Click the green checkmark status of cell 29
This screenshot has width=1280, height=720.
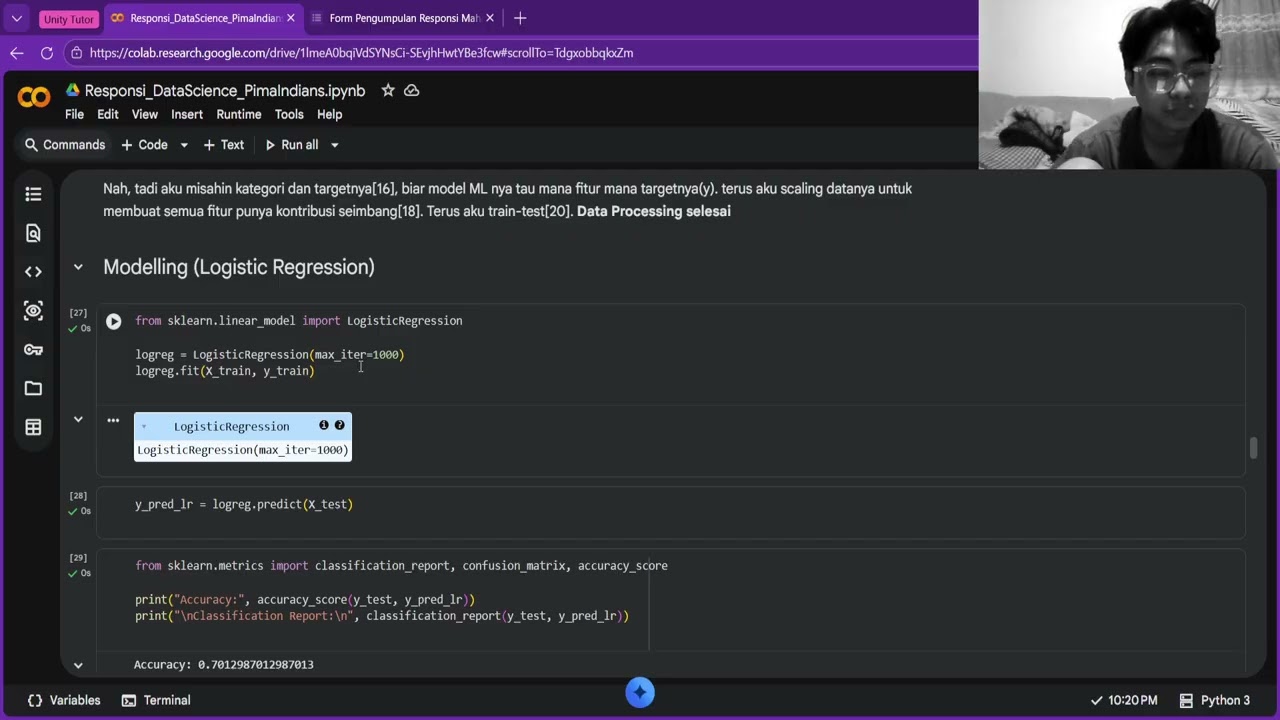[72, 573]
